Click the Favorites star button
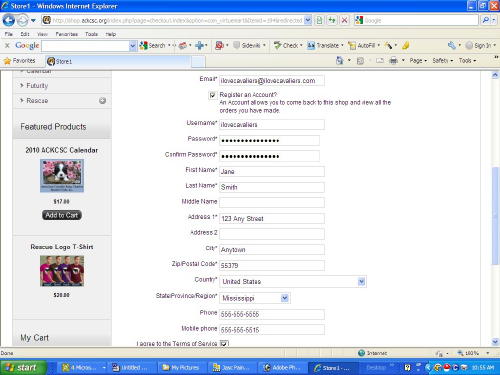This screenshot has width=500, height=375. click(x=19, y=61)
